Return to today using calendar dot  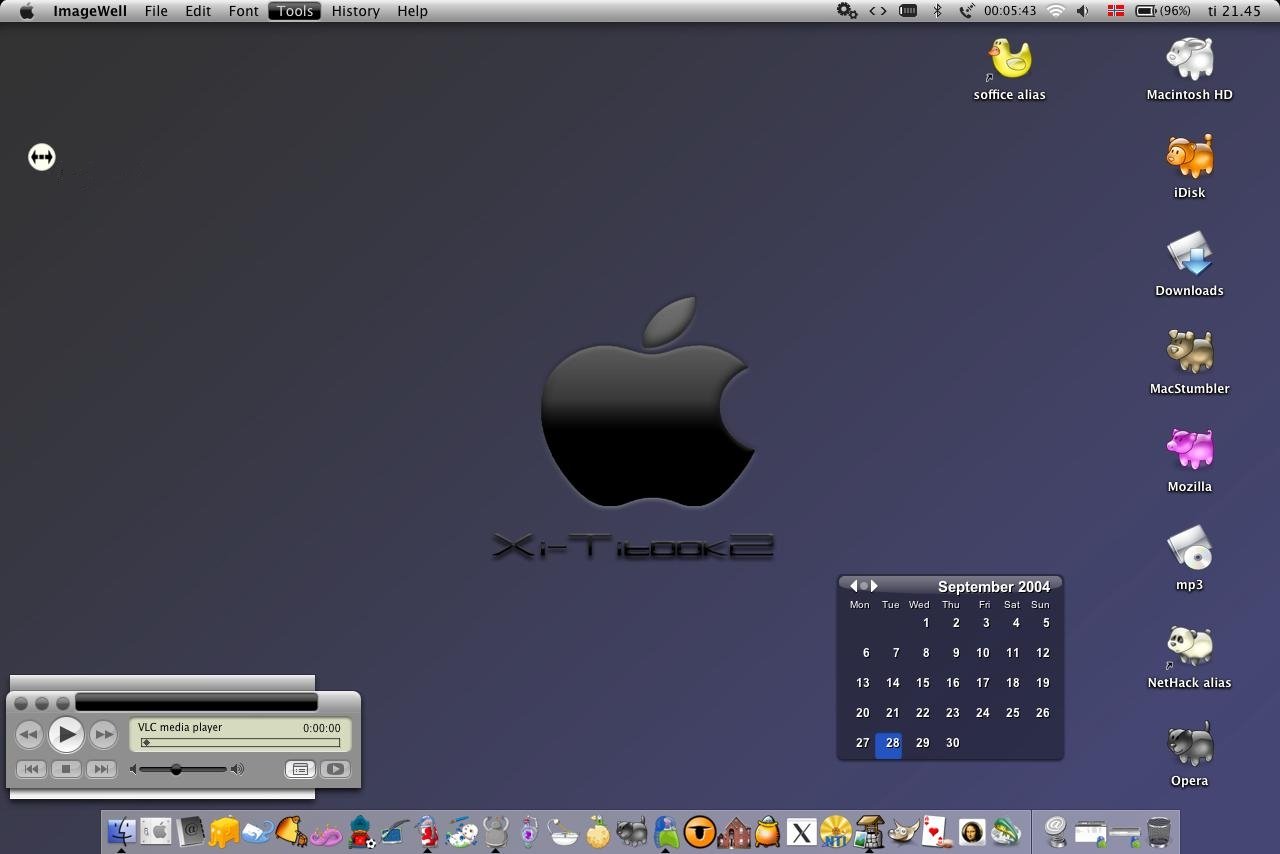click(864, 586)
